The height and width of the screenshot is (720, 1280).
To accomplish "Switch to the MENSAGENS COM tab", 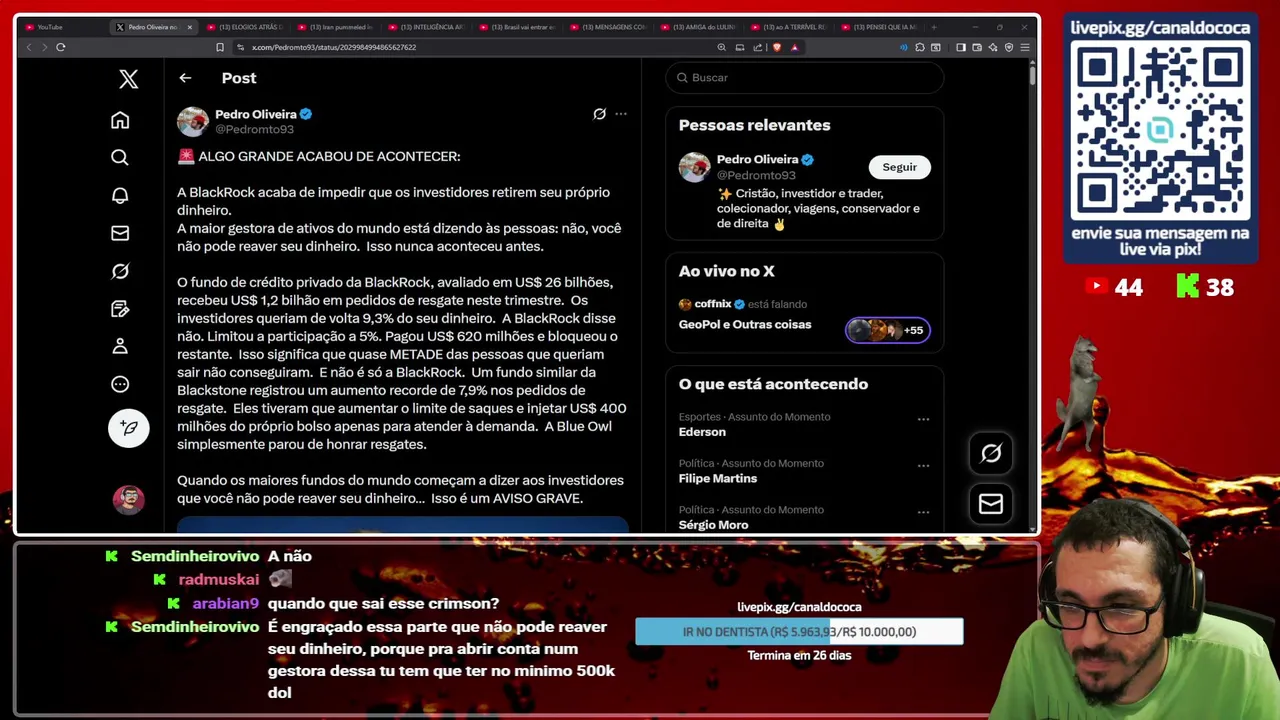I will tap(609, 27).
